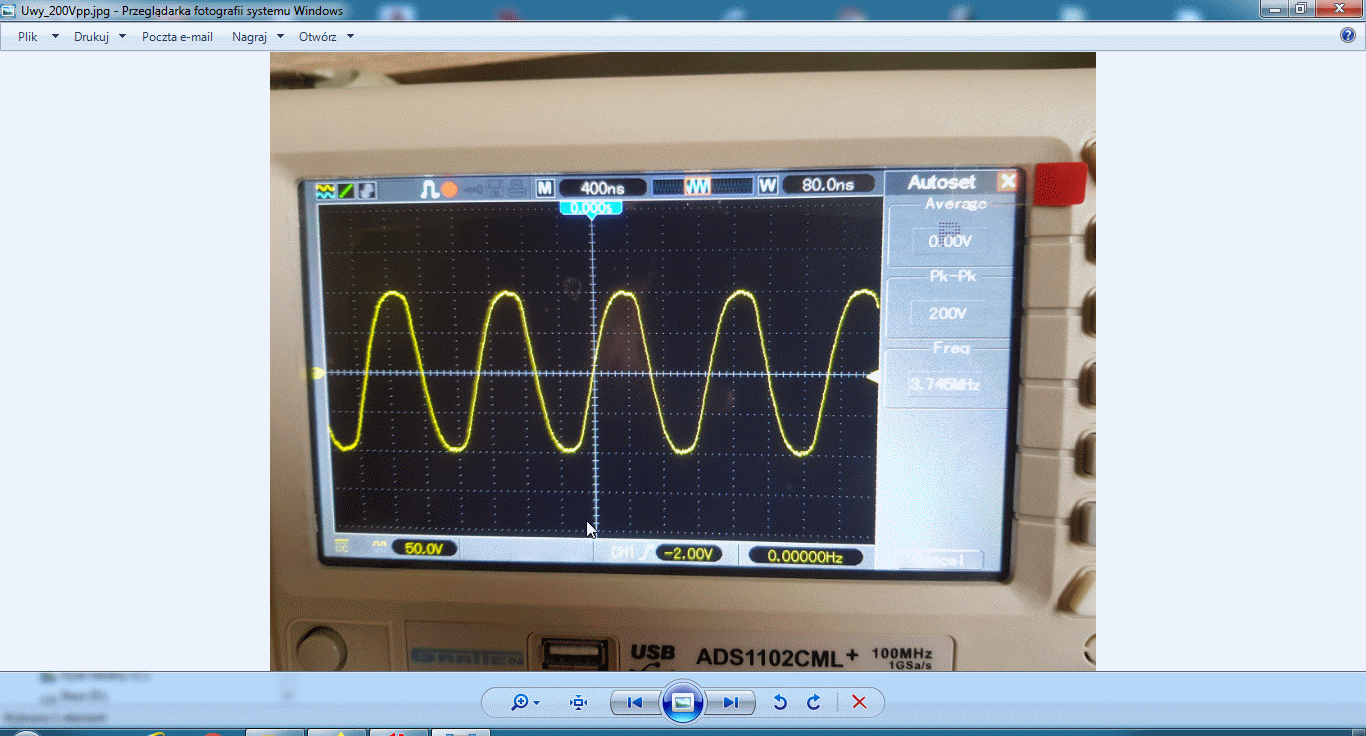Skip to the next photo

(x=731, y=702)
